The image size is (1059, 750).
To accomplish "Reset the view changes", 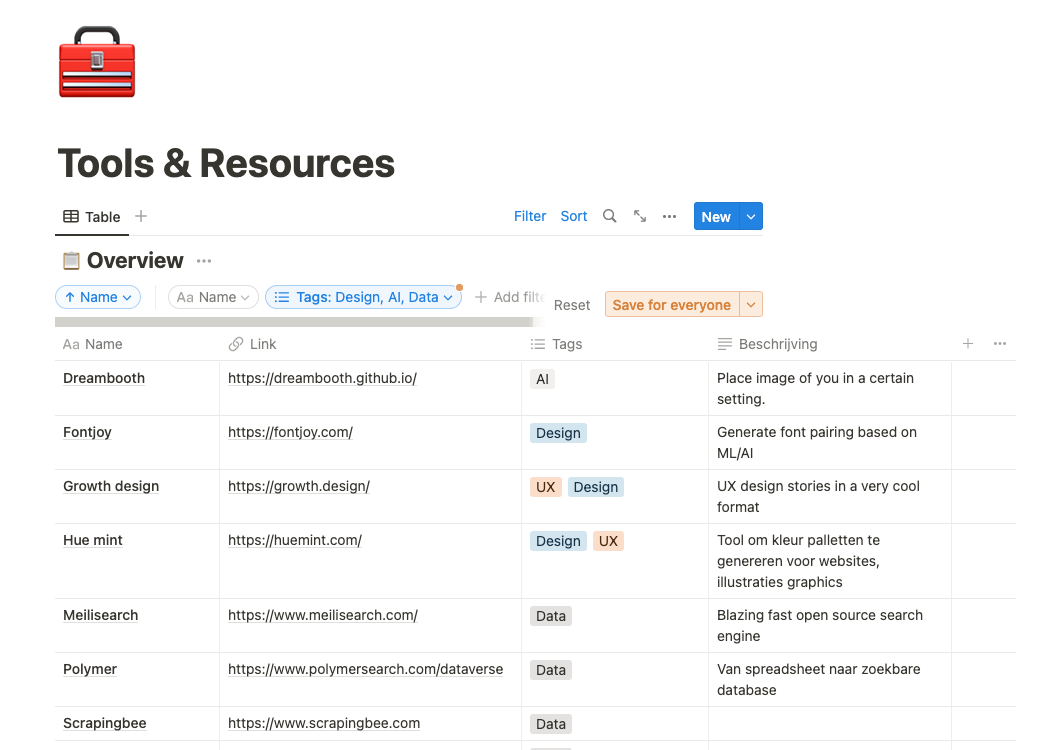I will tap(571, 305).
